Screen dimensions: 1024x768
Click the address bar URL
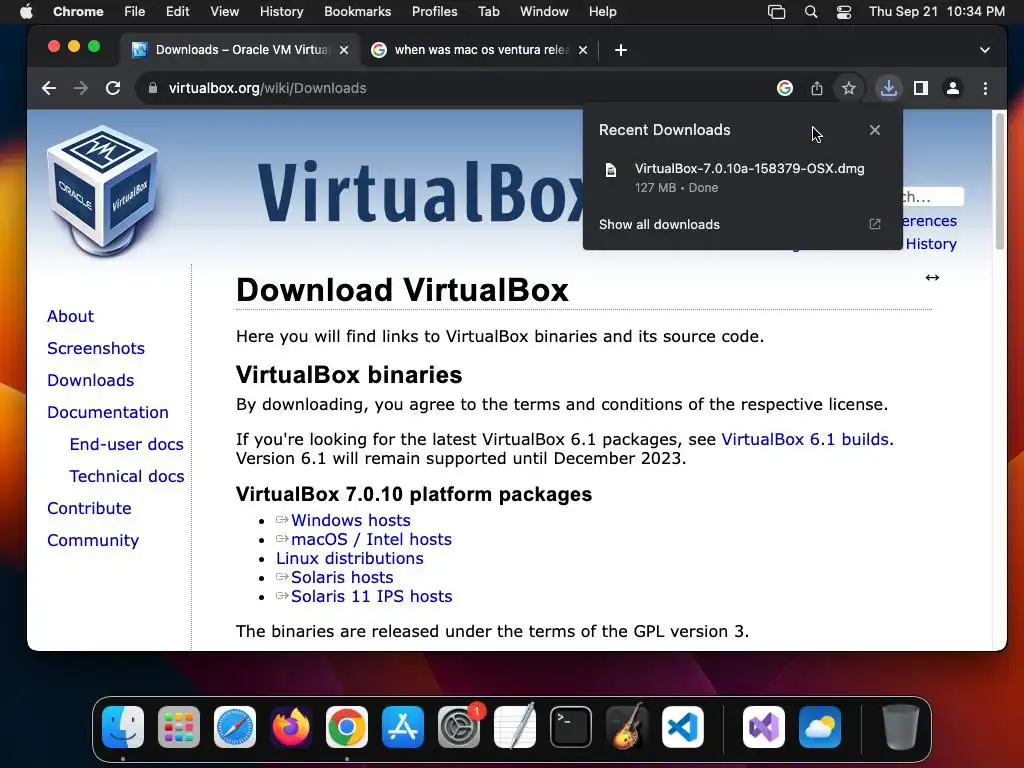point(267,88)
